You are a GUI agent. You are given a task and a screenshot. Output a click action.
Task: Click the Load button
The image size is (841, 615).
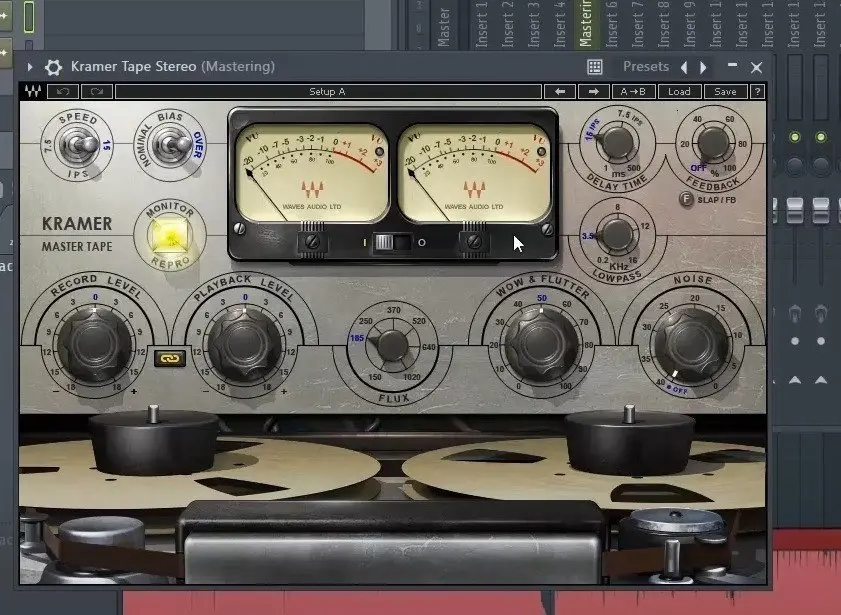click(x=679, y=92)
